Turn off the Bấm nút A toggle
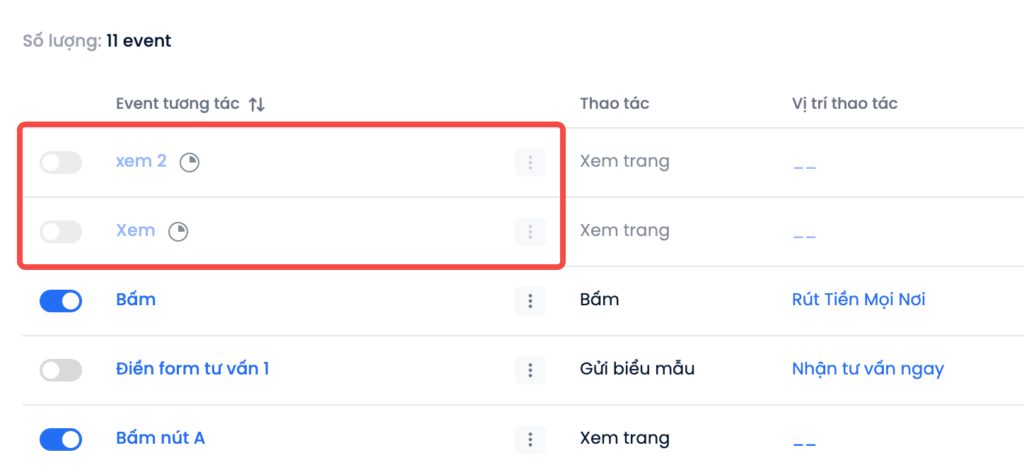The height and width of the screenshot is (472, 1024). click(x=61, y=439)
